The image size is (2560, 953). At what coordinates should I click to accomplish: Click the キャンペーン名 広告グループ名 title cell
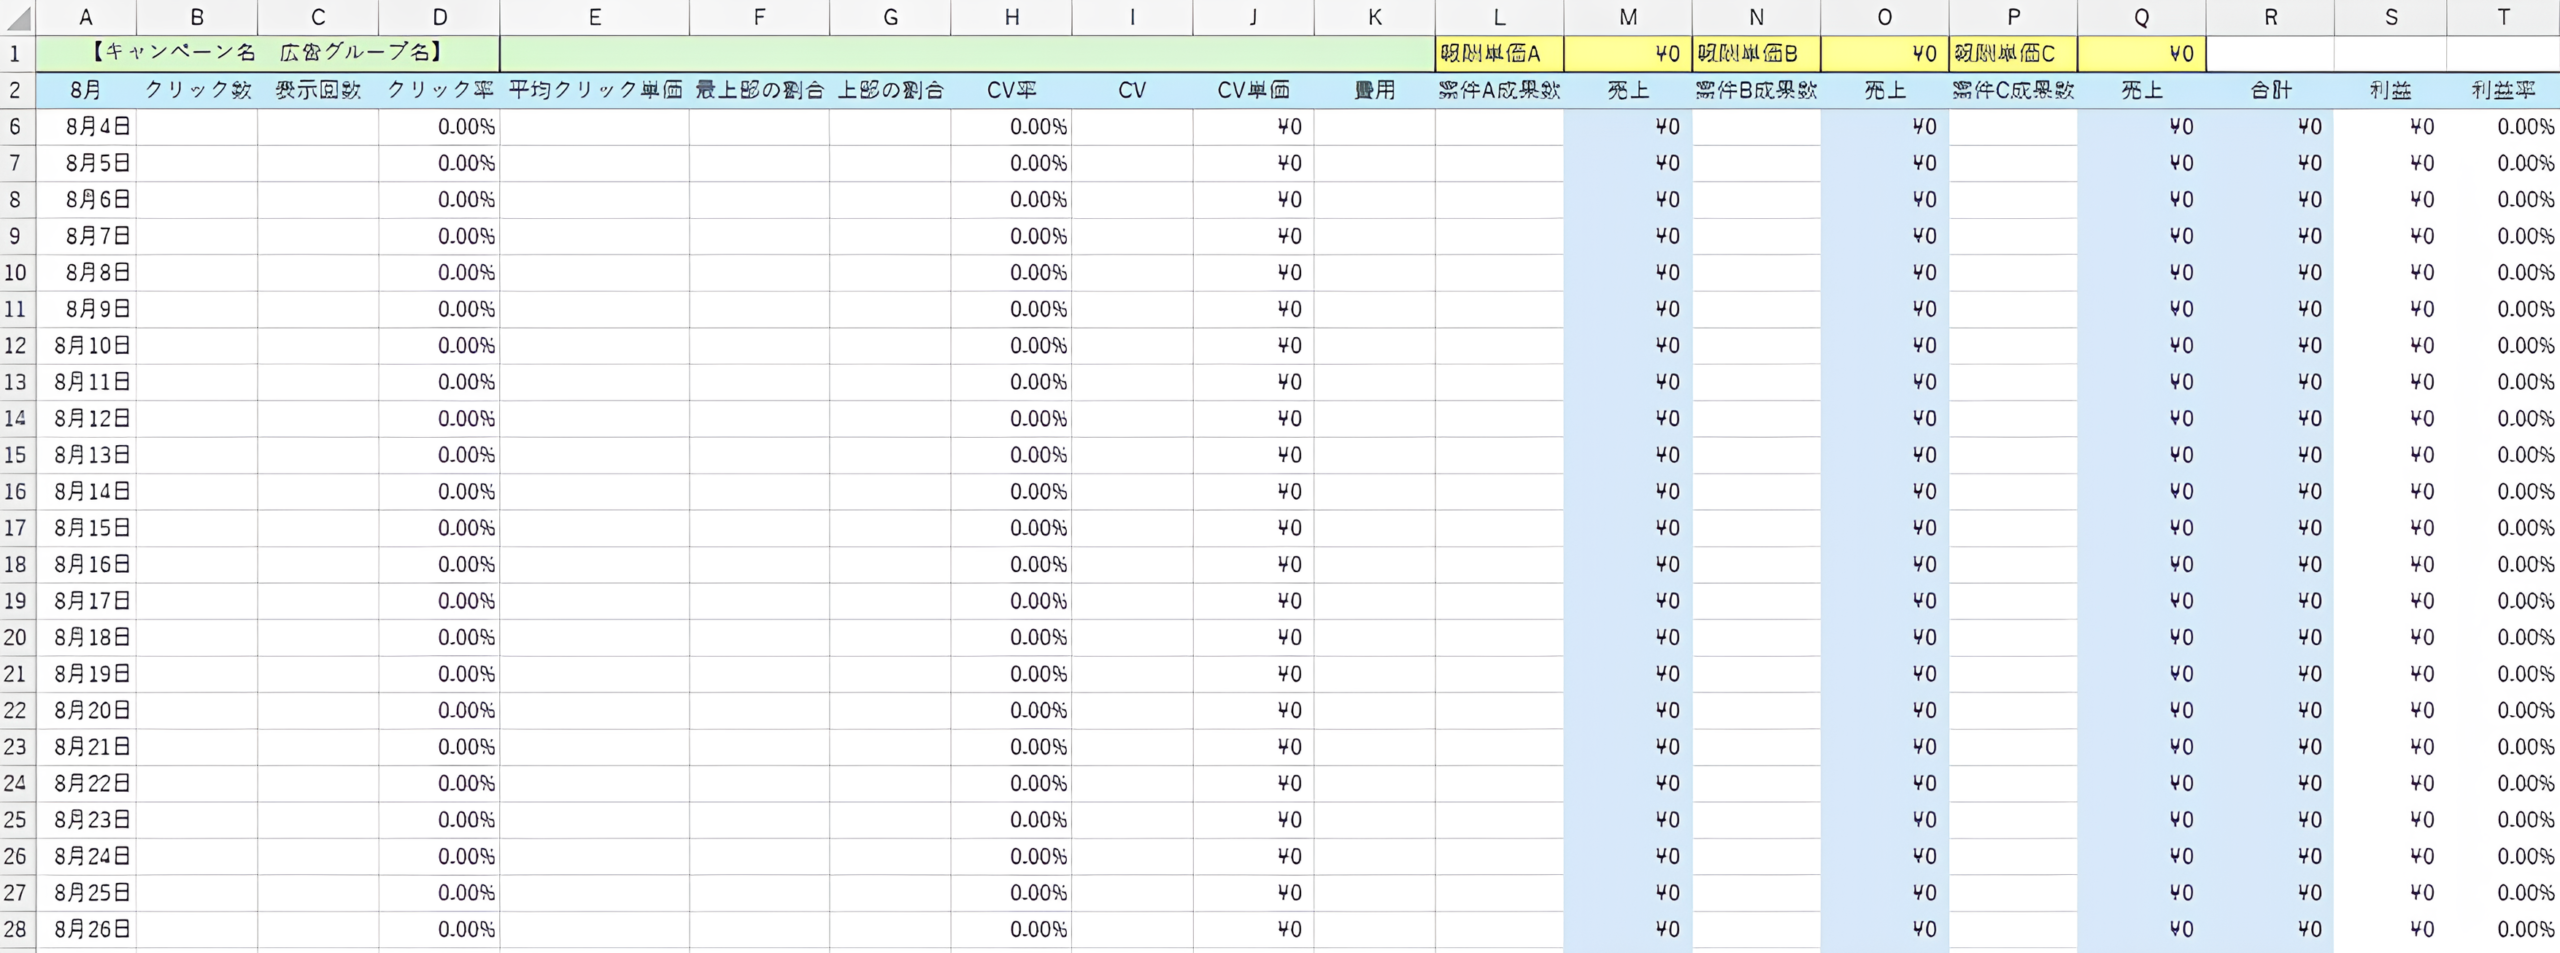tap(267, 54)
